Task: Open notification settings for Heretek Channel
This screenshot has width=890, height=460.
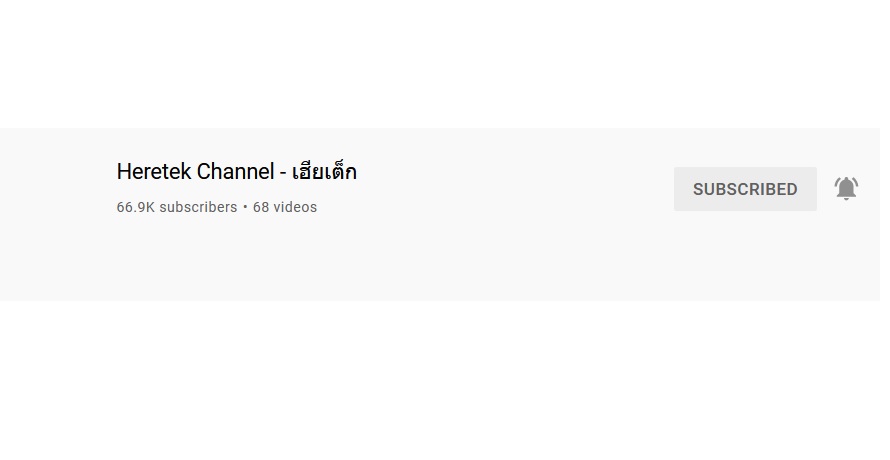Action: [x=846, y=189]
